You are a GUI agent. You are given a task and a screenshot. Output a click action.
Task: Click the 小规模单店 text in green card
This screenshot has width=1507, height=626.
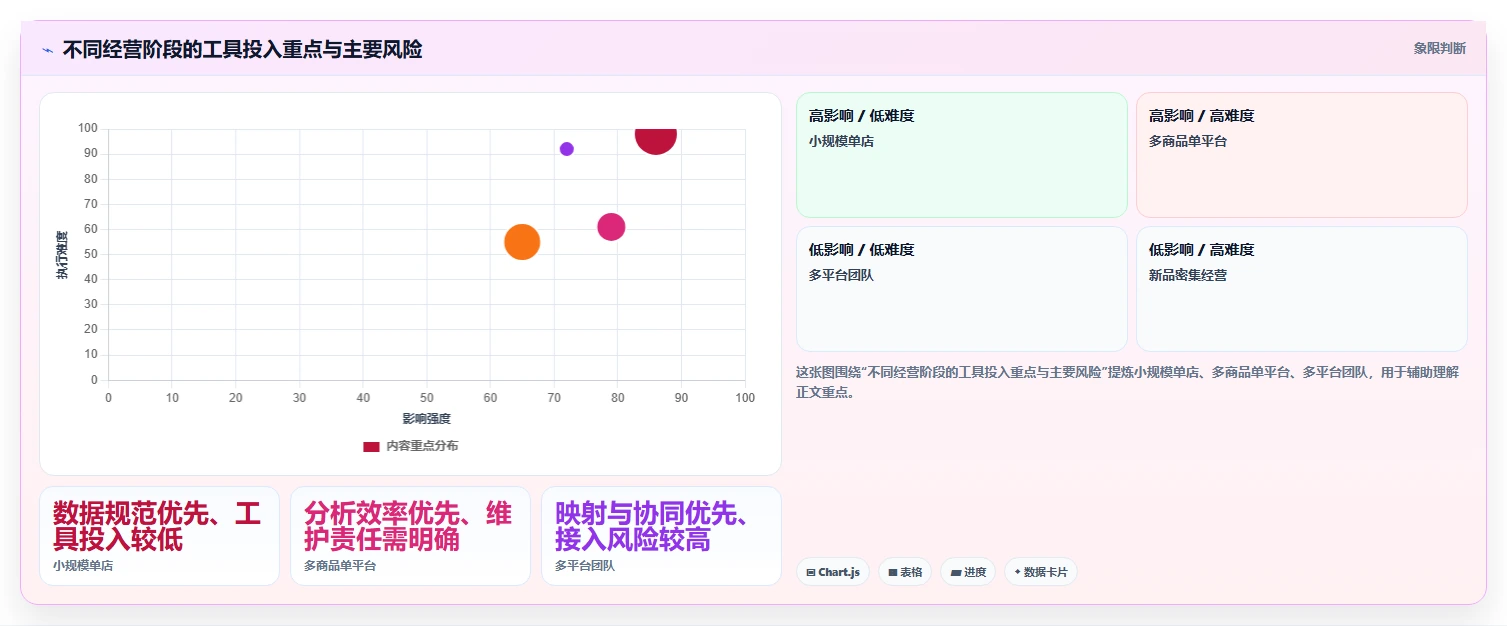(x=841, y=142)
